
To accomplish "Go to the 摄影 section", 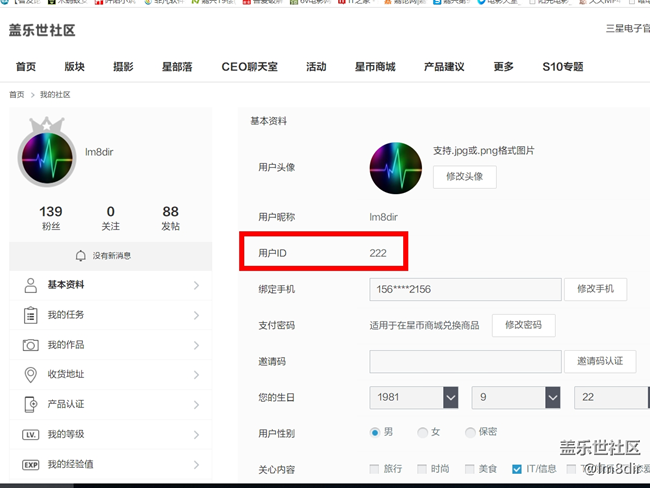I will [123, 67].
